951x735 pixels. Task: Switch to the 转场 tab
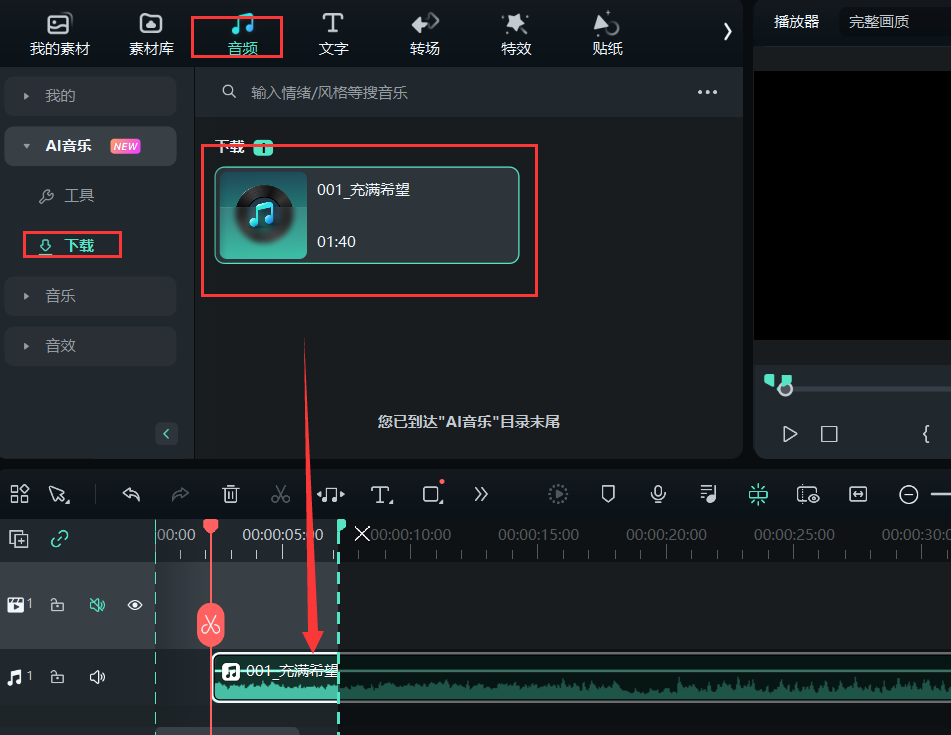pos(425,33)
